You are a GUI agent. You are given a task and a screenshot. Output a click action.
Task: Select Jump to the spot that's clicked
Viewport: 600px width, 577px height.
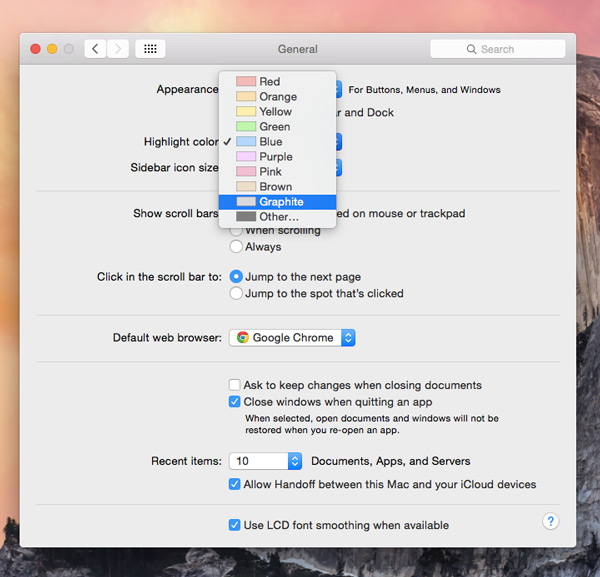pyautogui.click(x=236, y=293)
